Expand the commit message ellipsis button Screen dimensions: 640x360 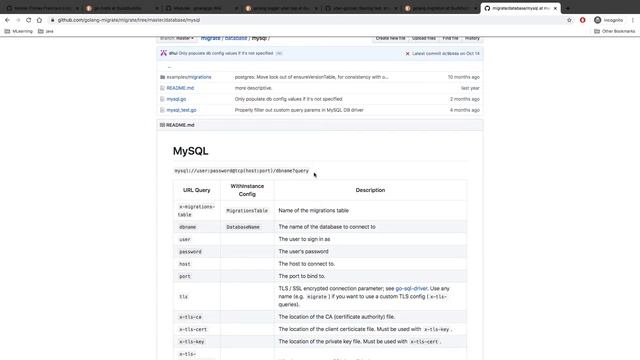click(279, 53)
